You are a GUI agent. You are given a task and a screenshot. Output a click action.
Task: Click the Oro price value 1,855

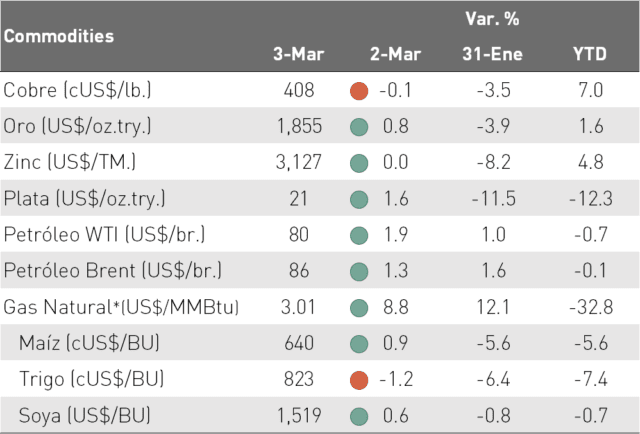pyautogui.click(x=299, y=126)
